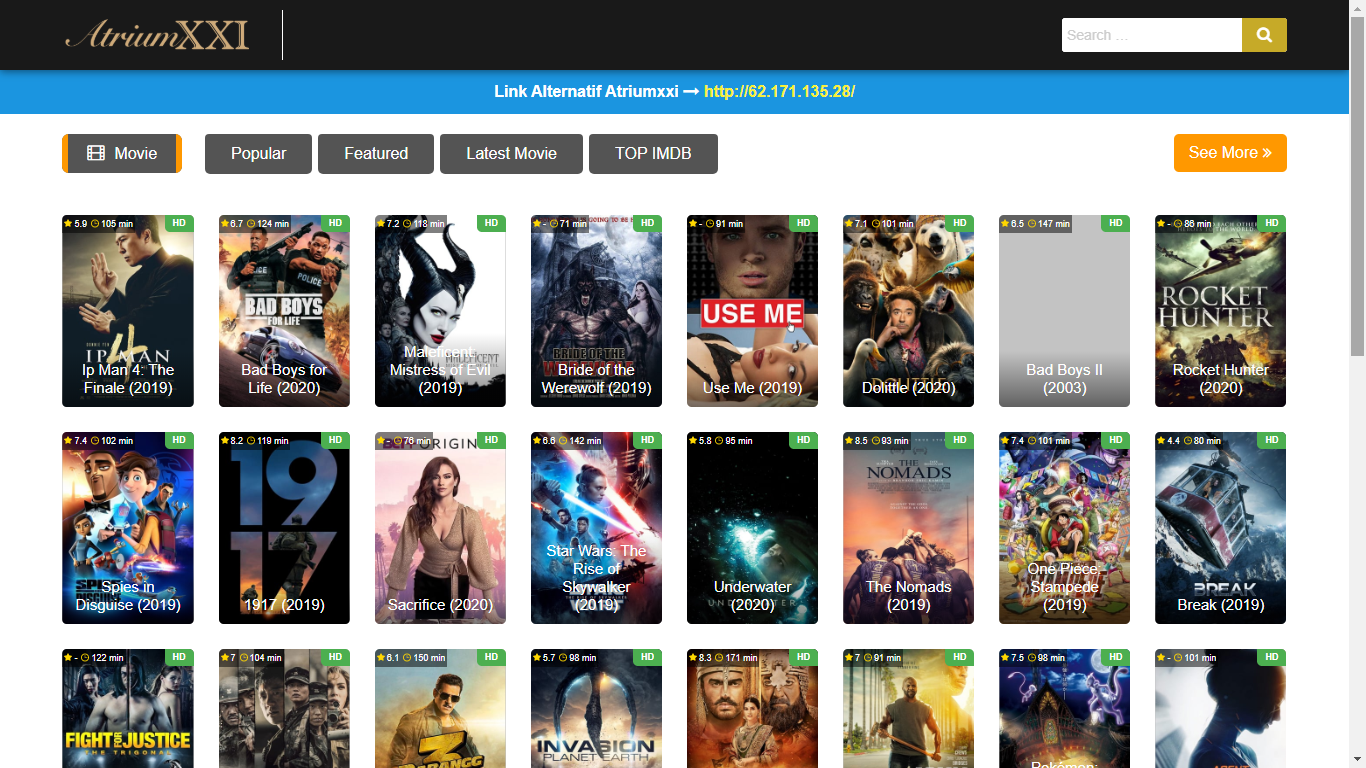Click star rating 4.4 on Break poster
The width and height of the screenshot is (1366, 768).
click(x=1168, y=441)
